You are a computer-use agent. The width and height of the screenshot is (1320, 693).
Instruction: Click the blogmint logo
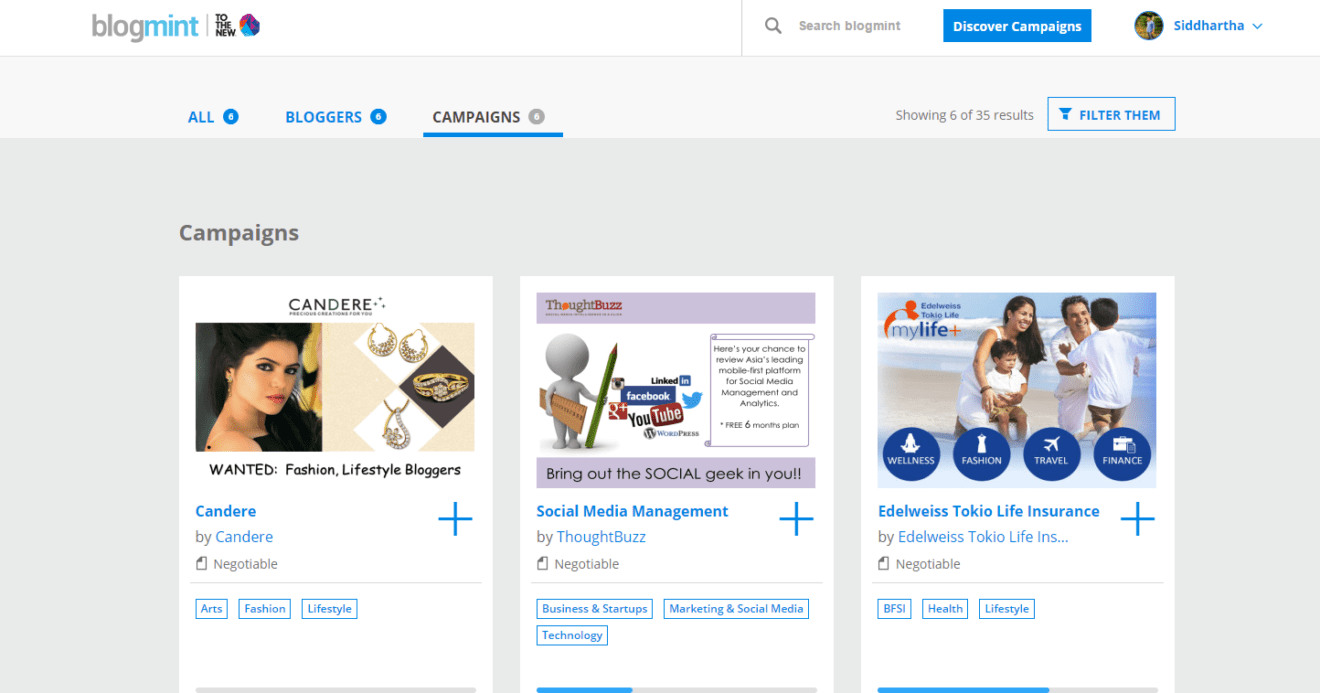click(x=146, y=26)
